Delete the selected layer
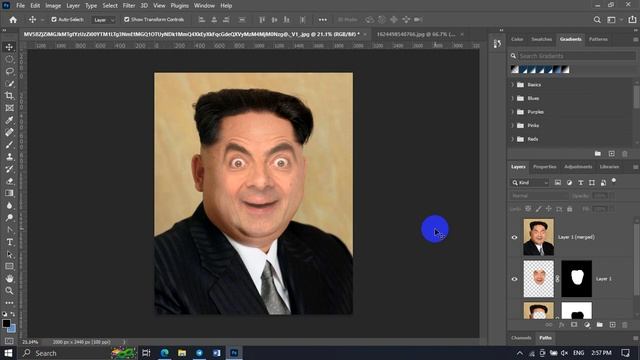This screenshot has width=640, height=360. [624, 325]
